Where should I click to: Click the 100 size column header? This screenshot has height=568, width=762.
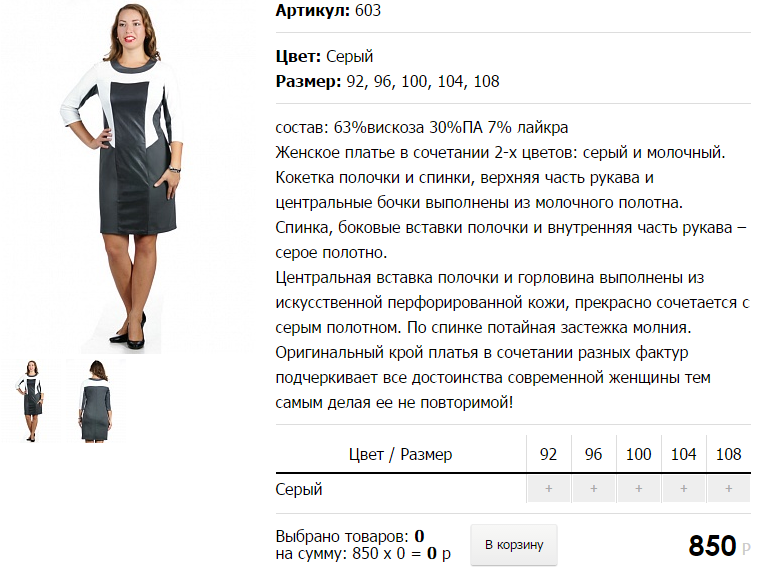pos(639,454)
